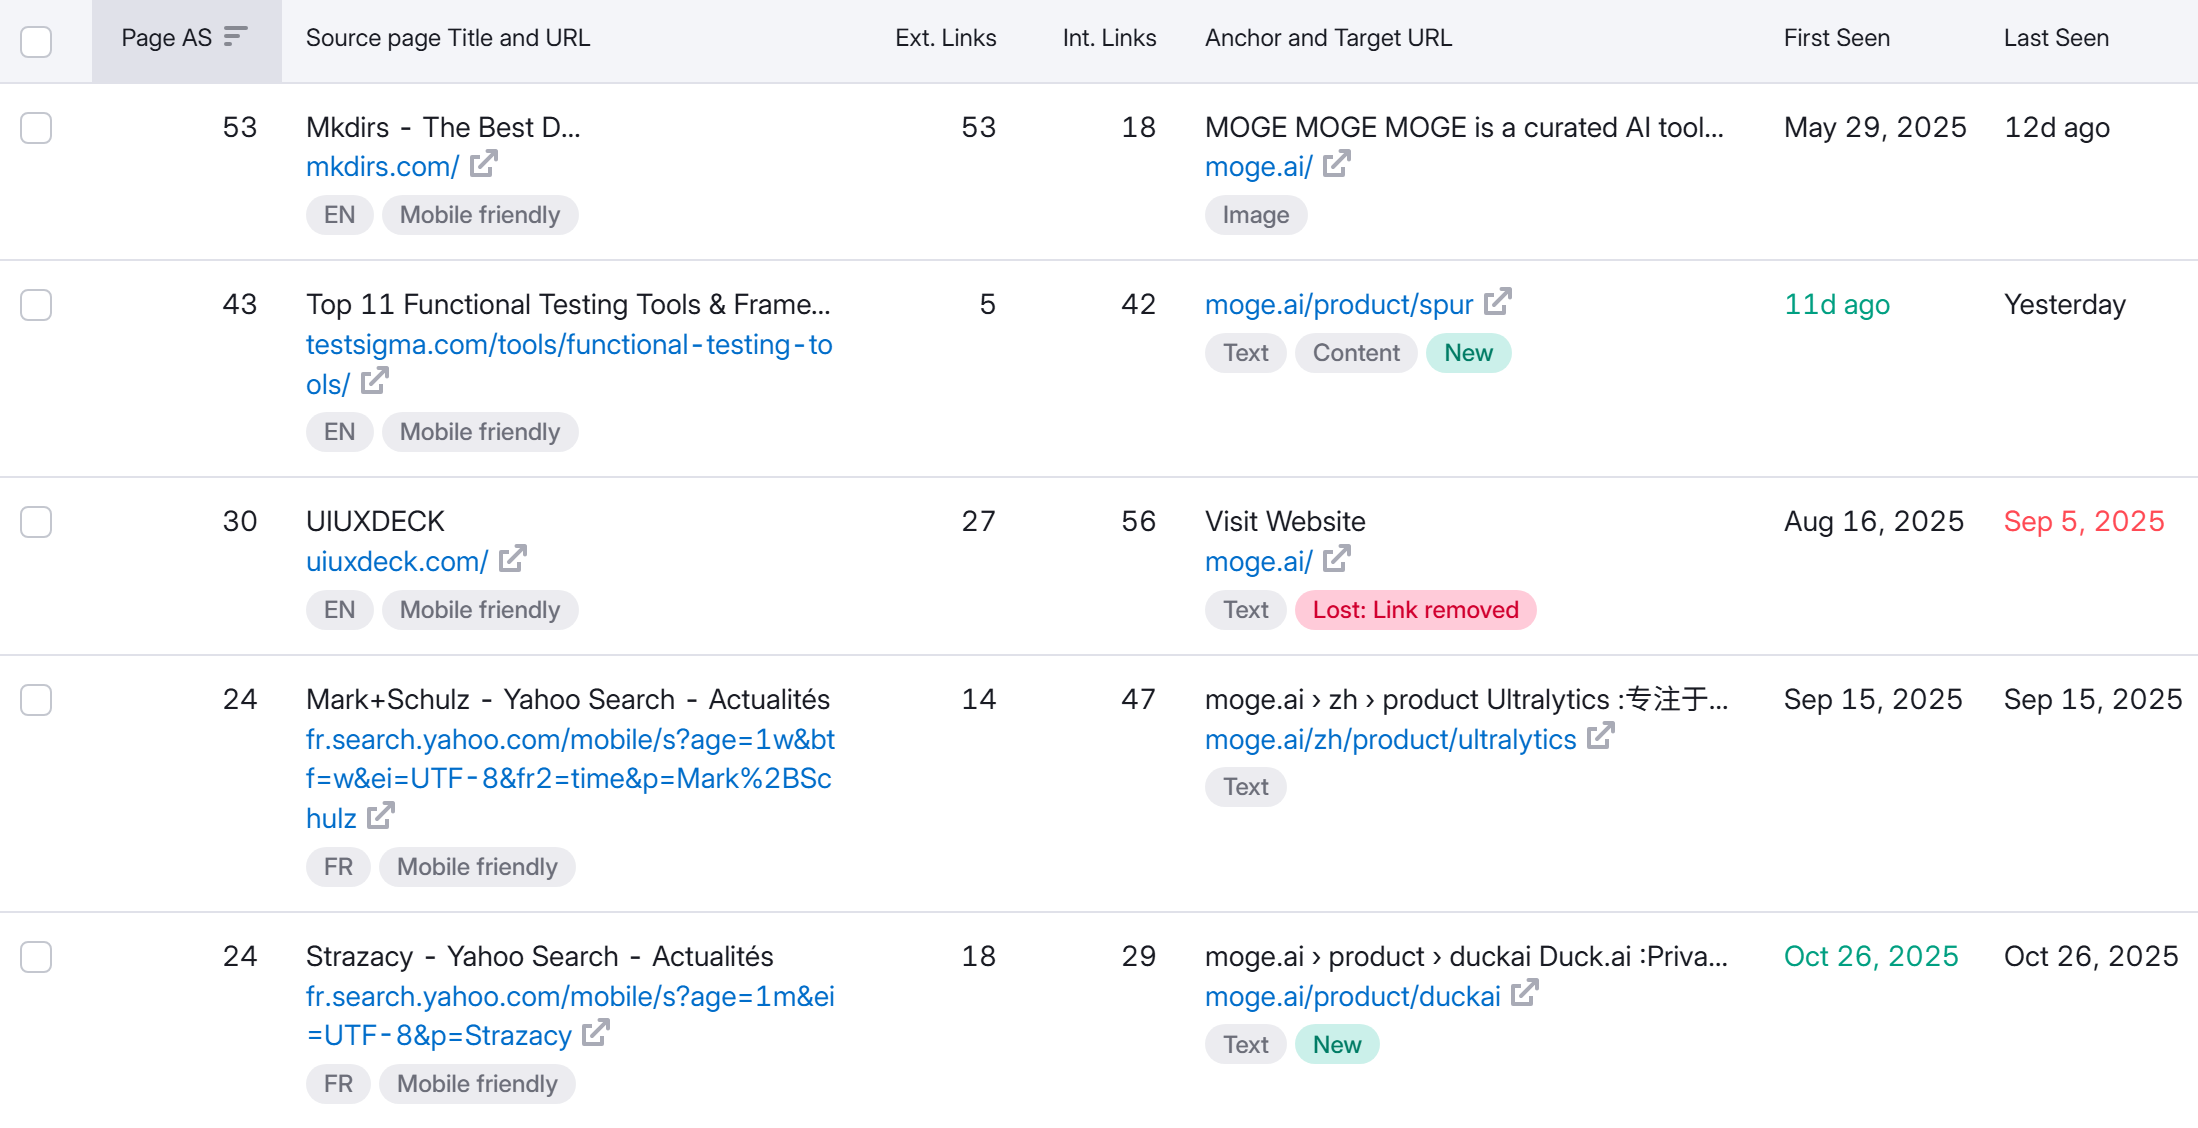This screenshot has height=1128, width=2198.
Task: Click external link icon beside moge.ai/product/spur
Action: pos(1497,302)
